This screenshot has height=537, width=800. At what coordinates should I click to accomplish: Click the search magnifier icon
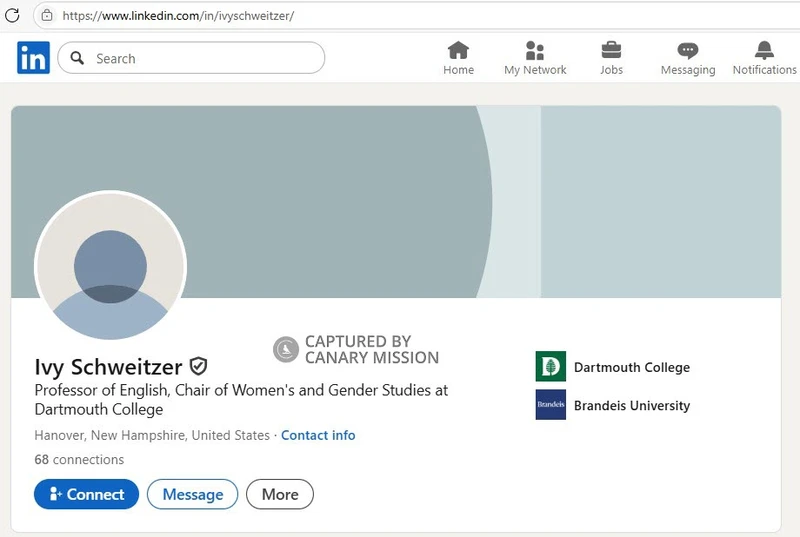(x=77, y=58)
